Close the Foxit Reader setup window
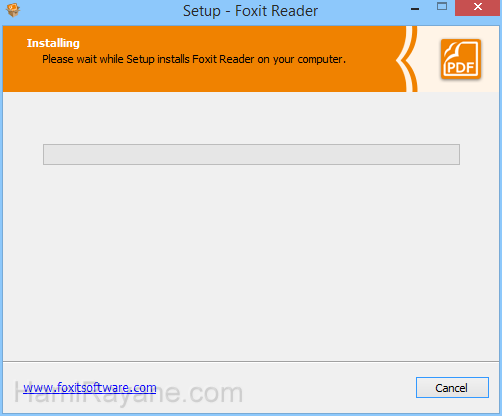Viewport: 502px width, 416px height. coord(478,7)
